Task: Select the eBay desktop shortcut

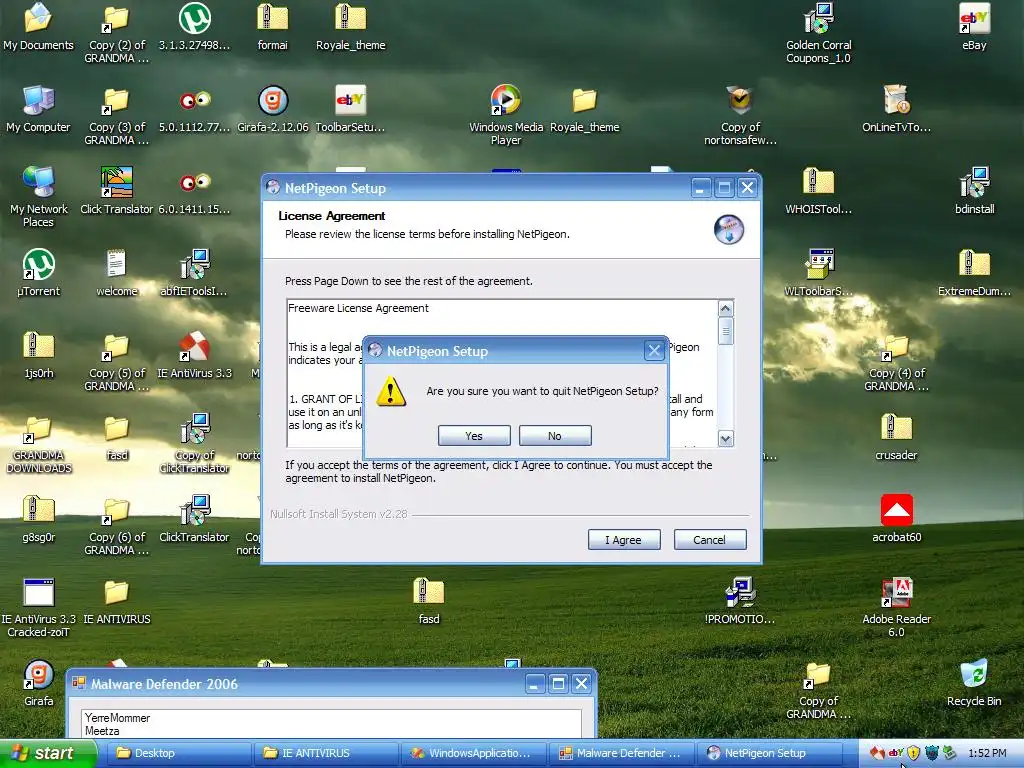Action: point(974,27)
